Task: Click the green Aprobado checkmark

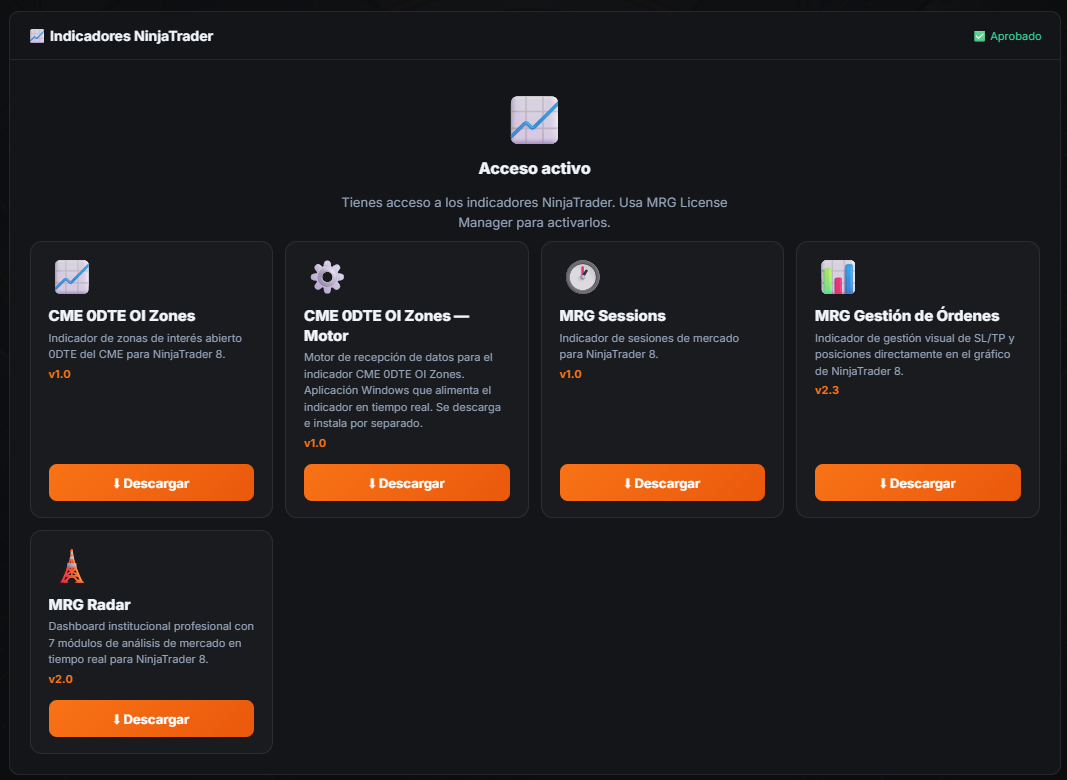Action: tap(979, 36)
